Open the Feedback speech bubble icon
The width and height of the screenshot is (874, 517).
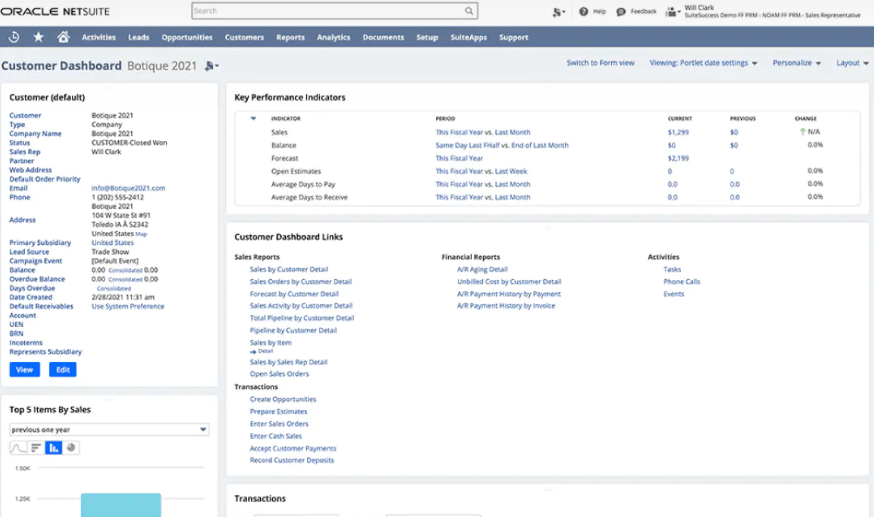pos(621,11)
